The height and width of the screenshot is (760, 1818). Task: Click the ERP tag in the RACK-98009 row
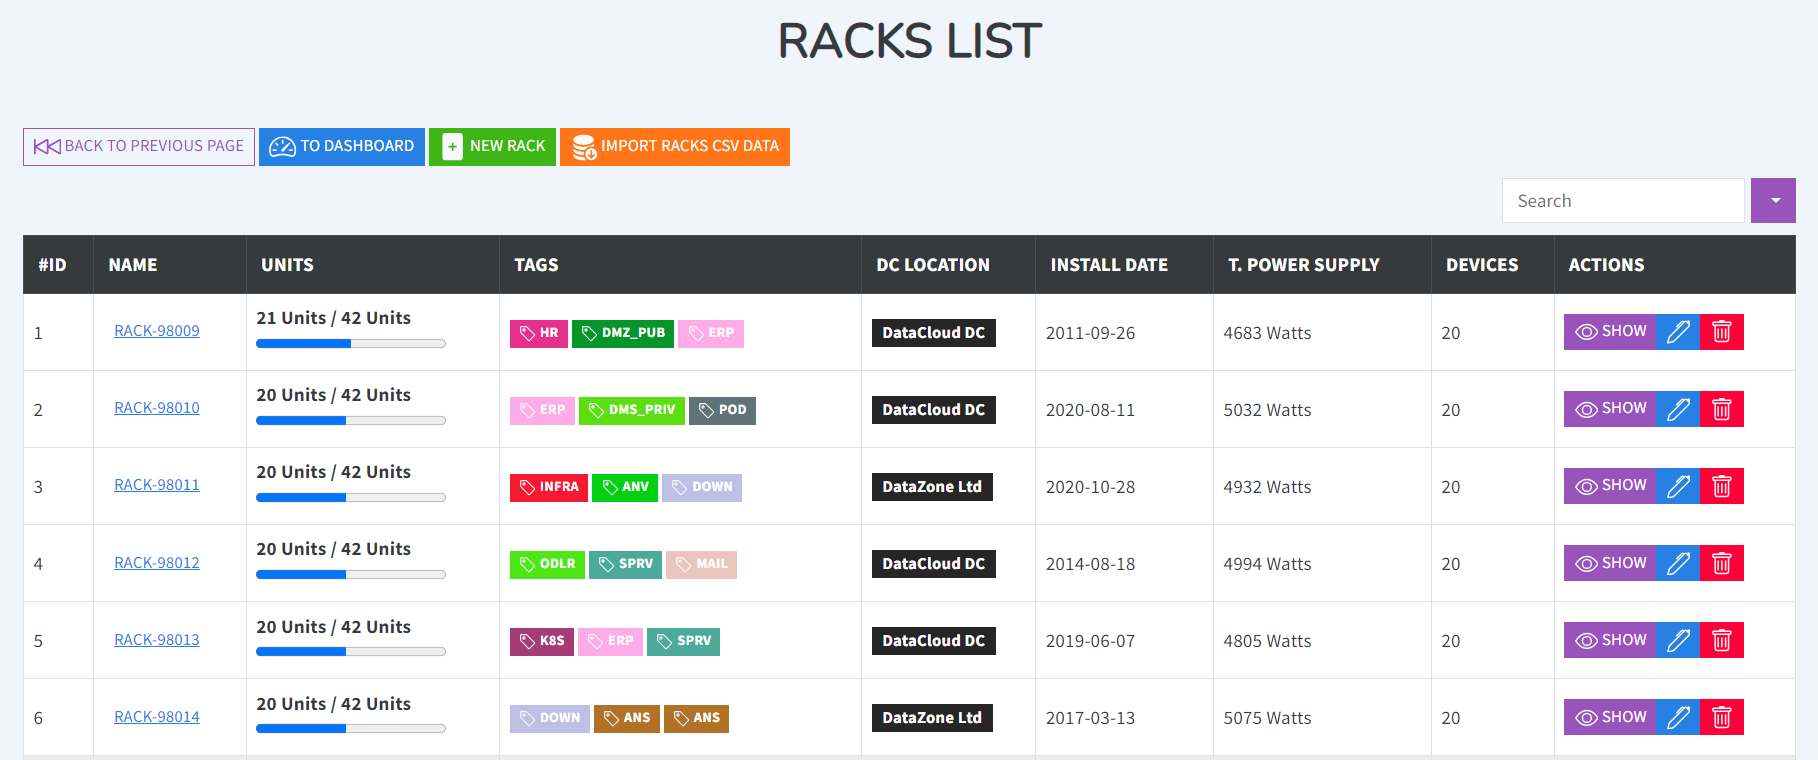pyautogui.click(x=711, y=333)
